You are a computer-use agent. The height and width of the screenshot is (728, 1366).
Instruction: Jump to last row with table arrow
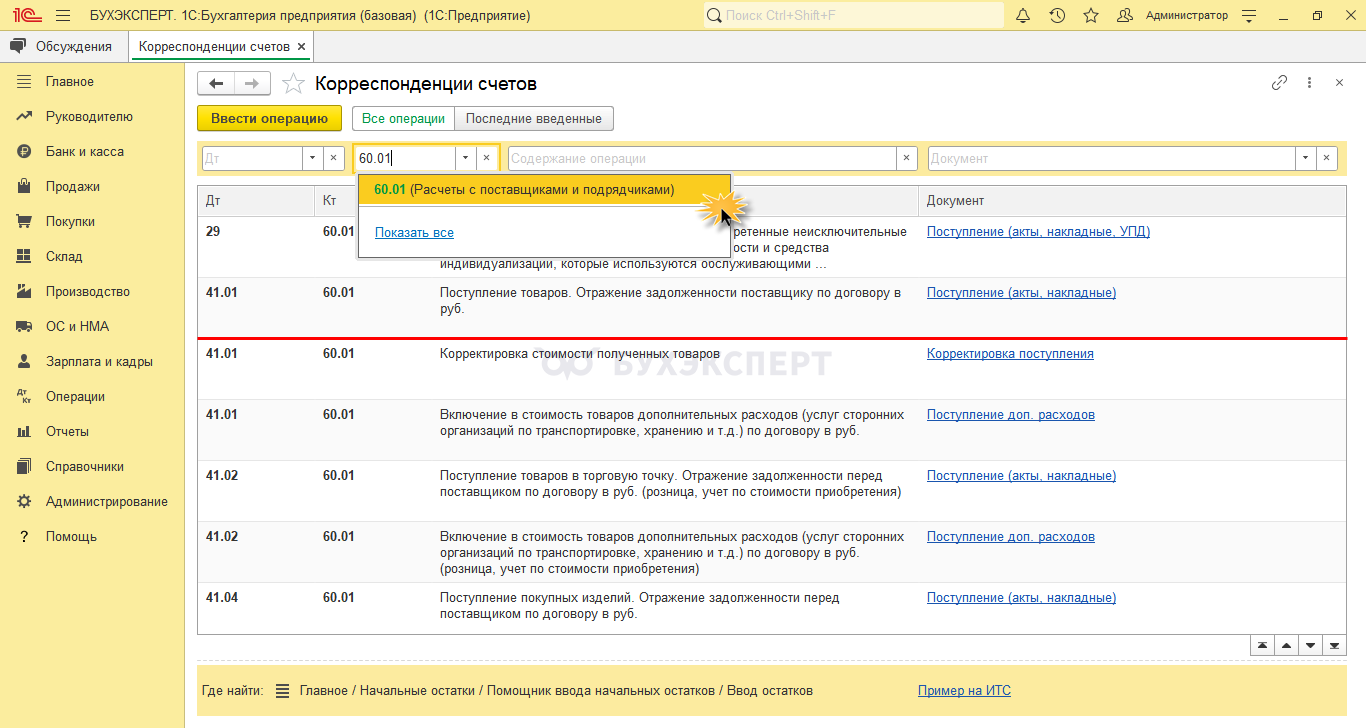tap(1334, 645)
